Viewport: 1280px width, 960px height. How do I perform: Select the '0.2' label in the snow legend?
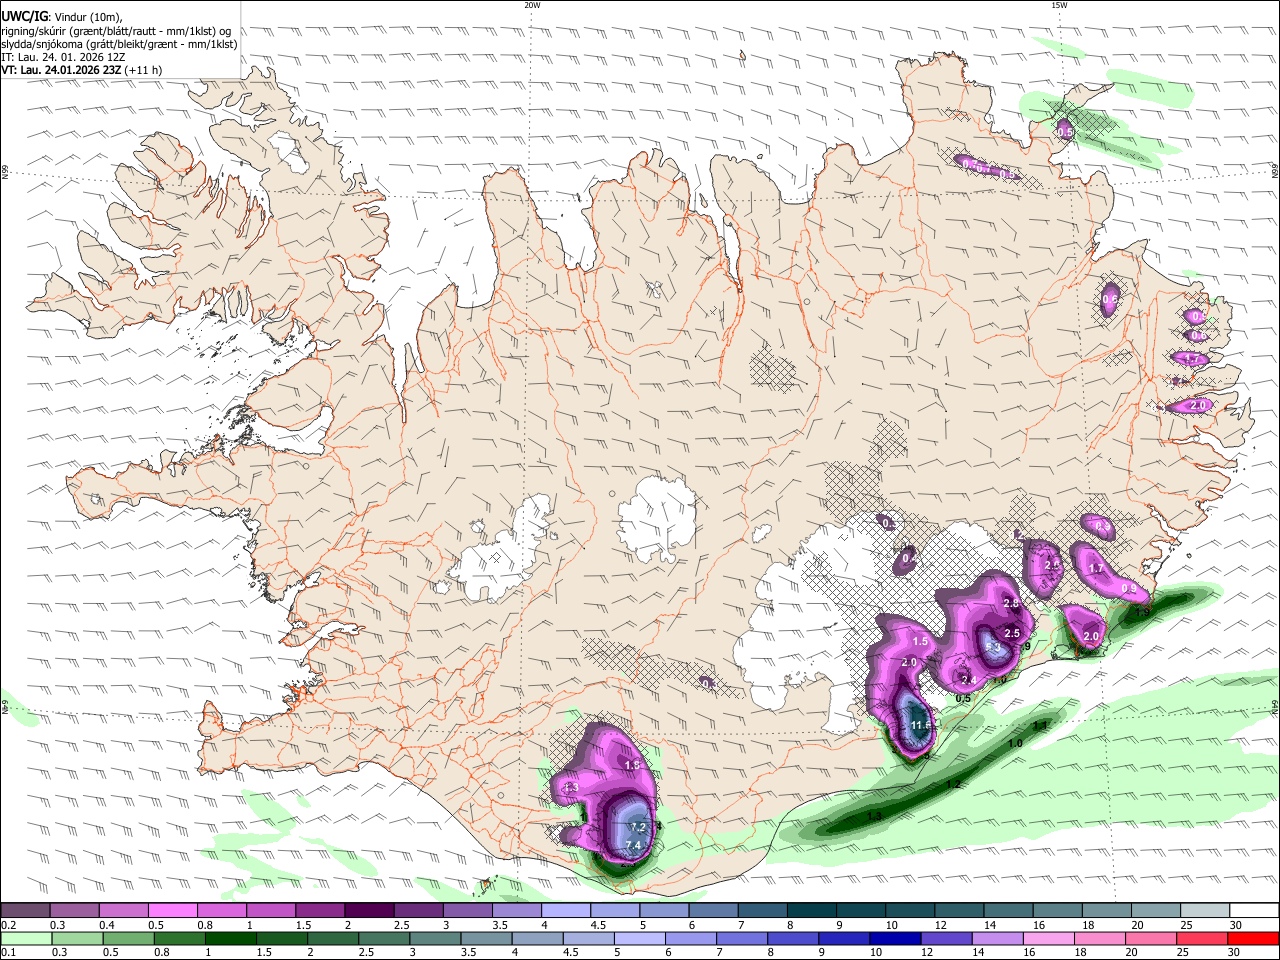8,925
